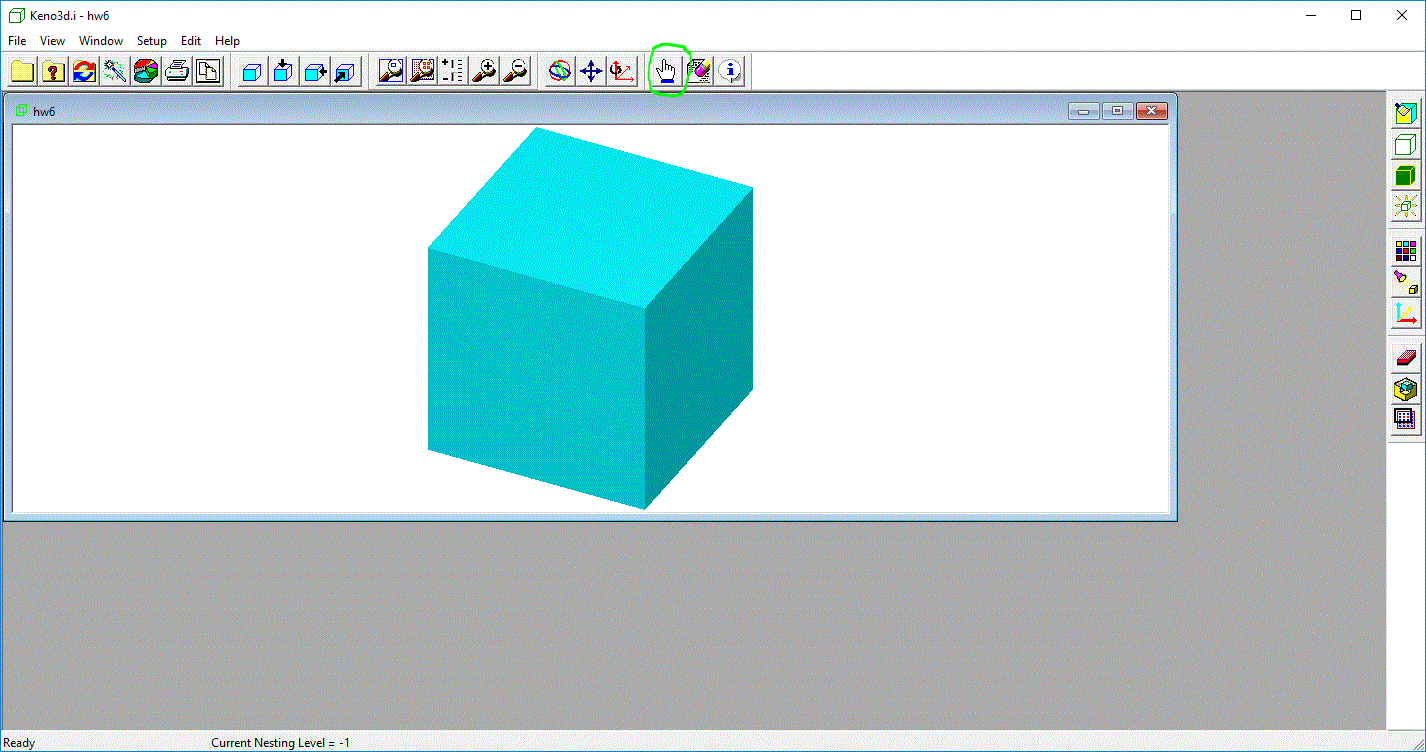The height and width of the screenshot is (752, 1426).
Task: Open the View menu
Action: click(52, 41)
